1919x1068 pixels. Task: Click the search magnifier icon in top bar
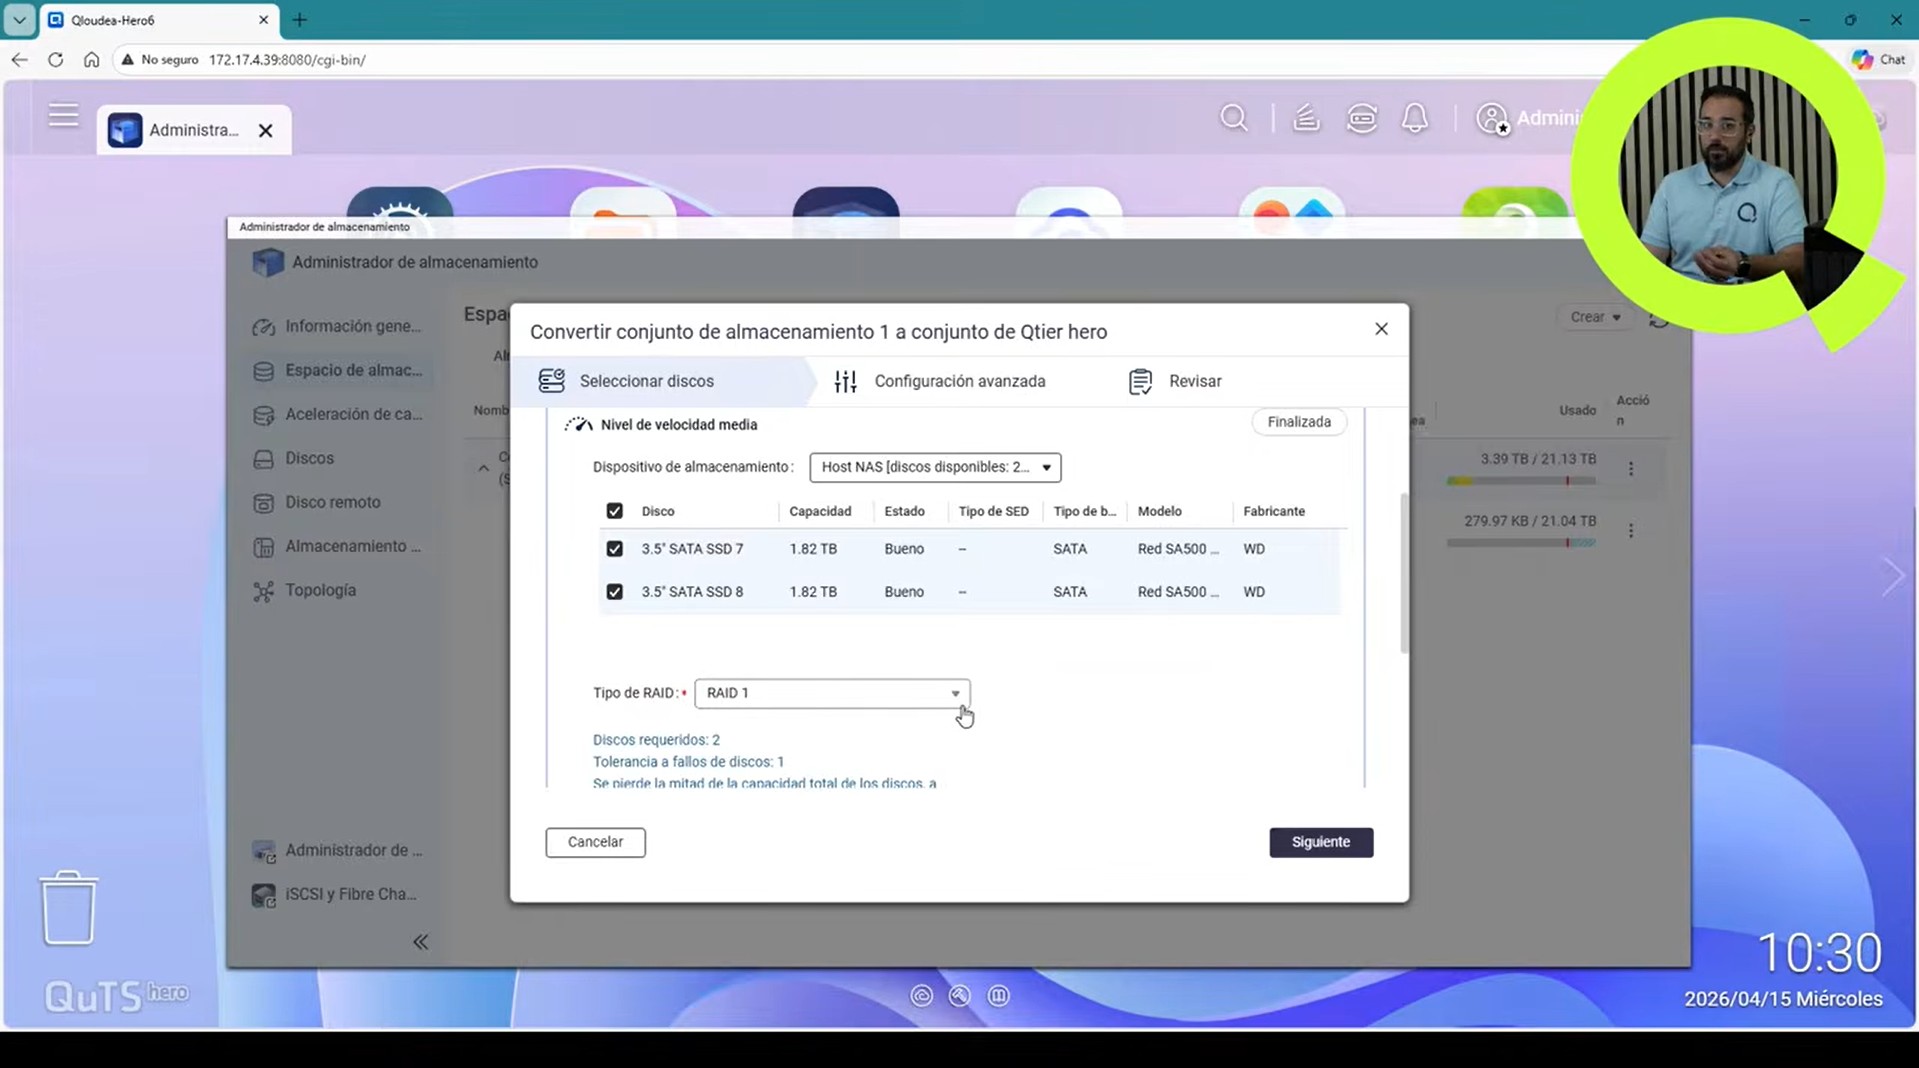[x=1233, y=118]
